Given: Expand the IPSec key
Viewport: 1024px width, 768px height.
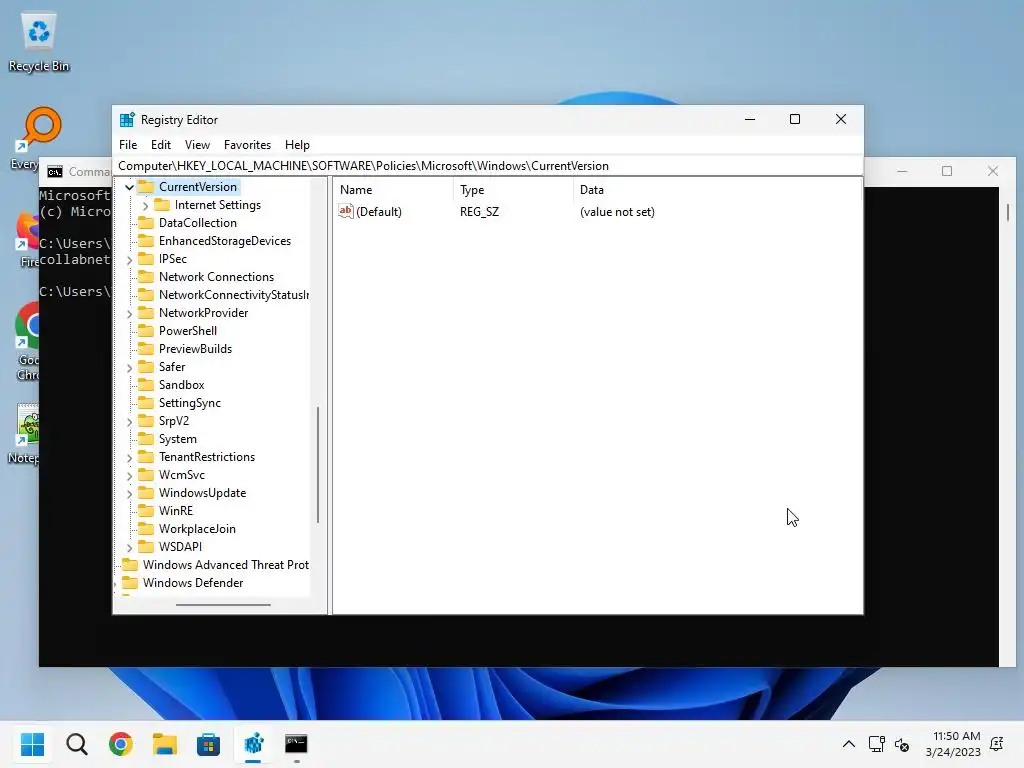Looking at the screenshot, I should tap(129, 260).
